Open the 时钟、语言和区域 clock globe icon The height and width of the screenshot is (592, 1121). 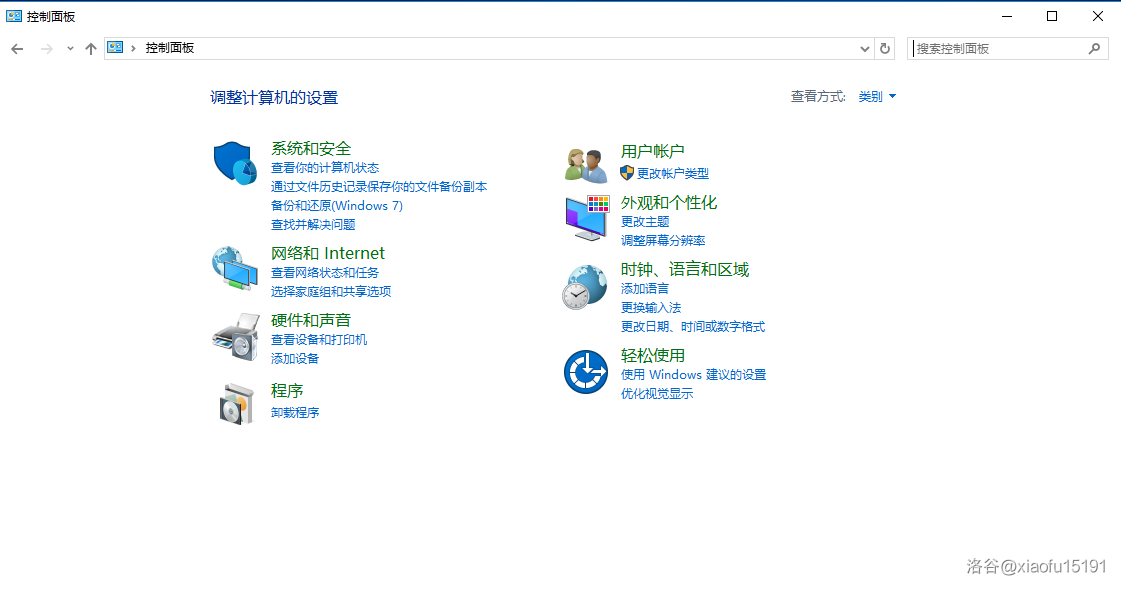pos(585,287)
